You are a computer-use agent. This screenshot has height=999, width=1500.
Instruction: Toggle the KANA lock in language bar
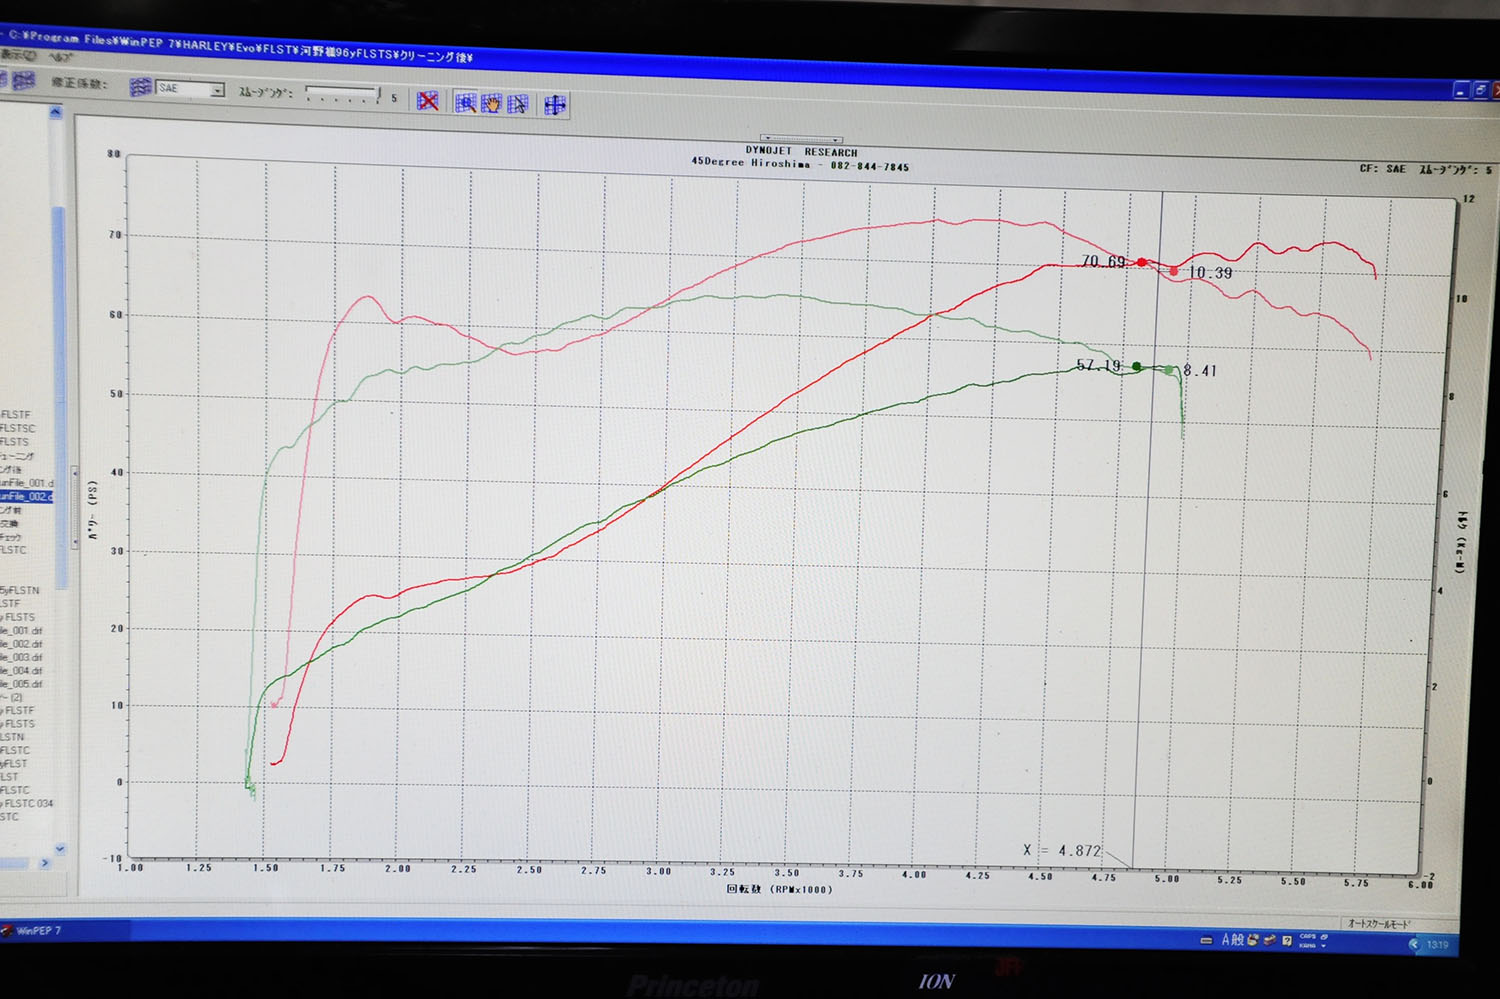(1307, 945)
